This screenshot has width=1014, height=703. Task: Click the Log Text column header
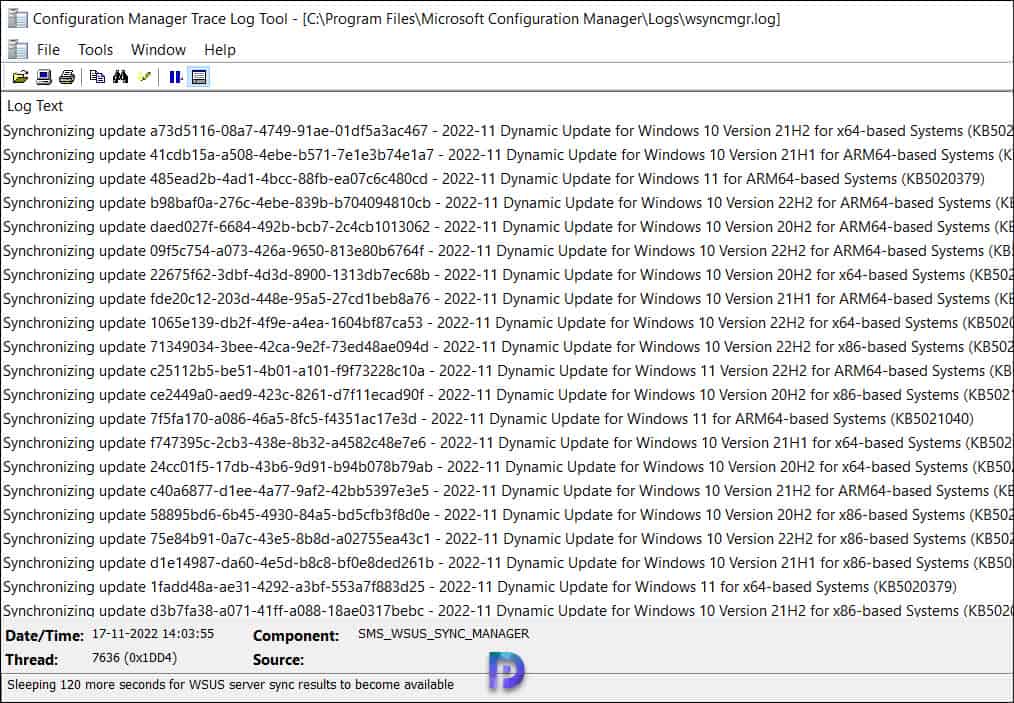35,106
